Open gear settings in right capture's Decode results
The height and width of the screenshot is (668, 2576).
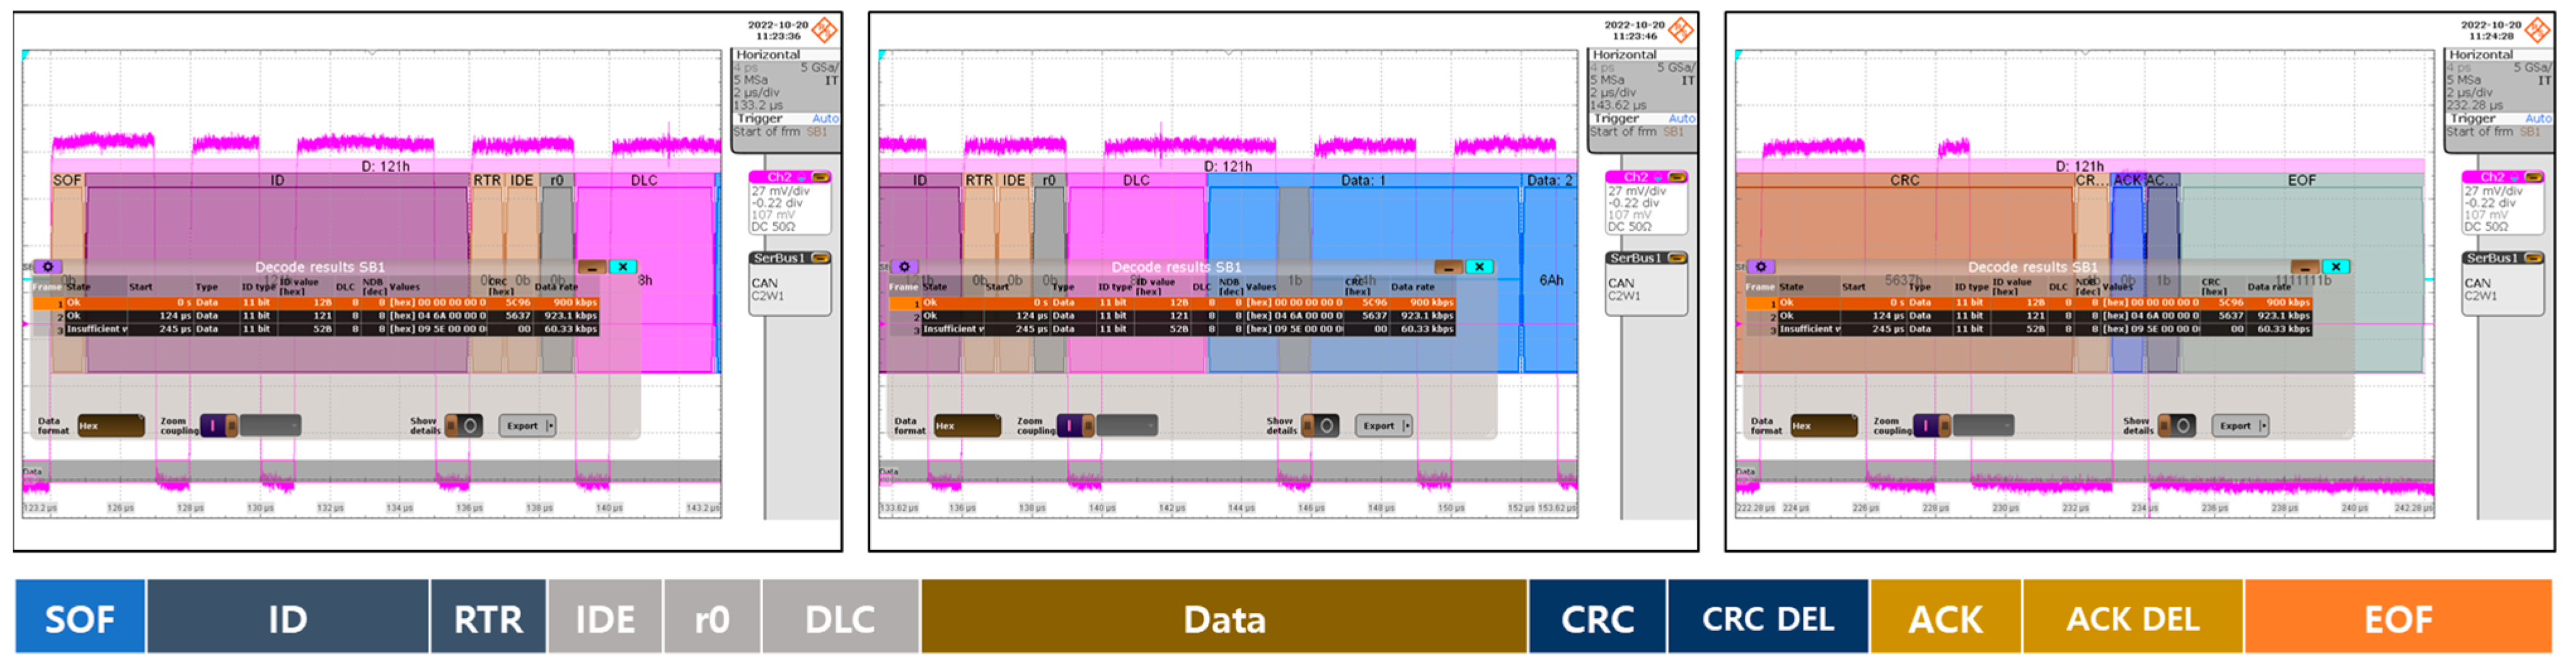(1761, 267)
